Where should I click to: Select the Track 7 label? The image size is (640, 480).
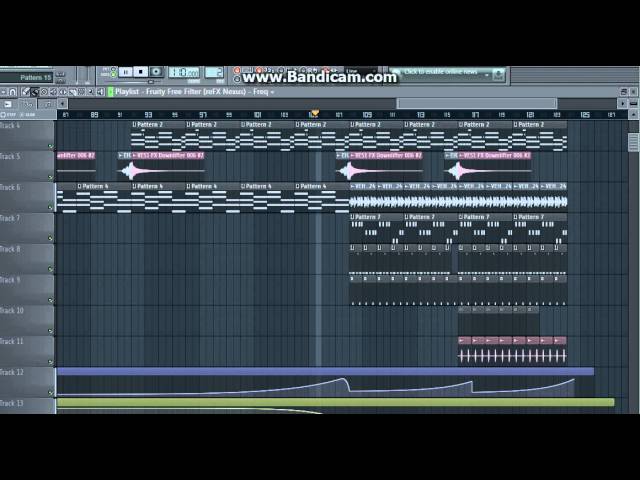(x=10, y=218)
